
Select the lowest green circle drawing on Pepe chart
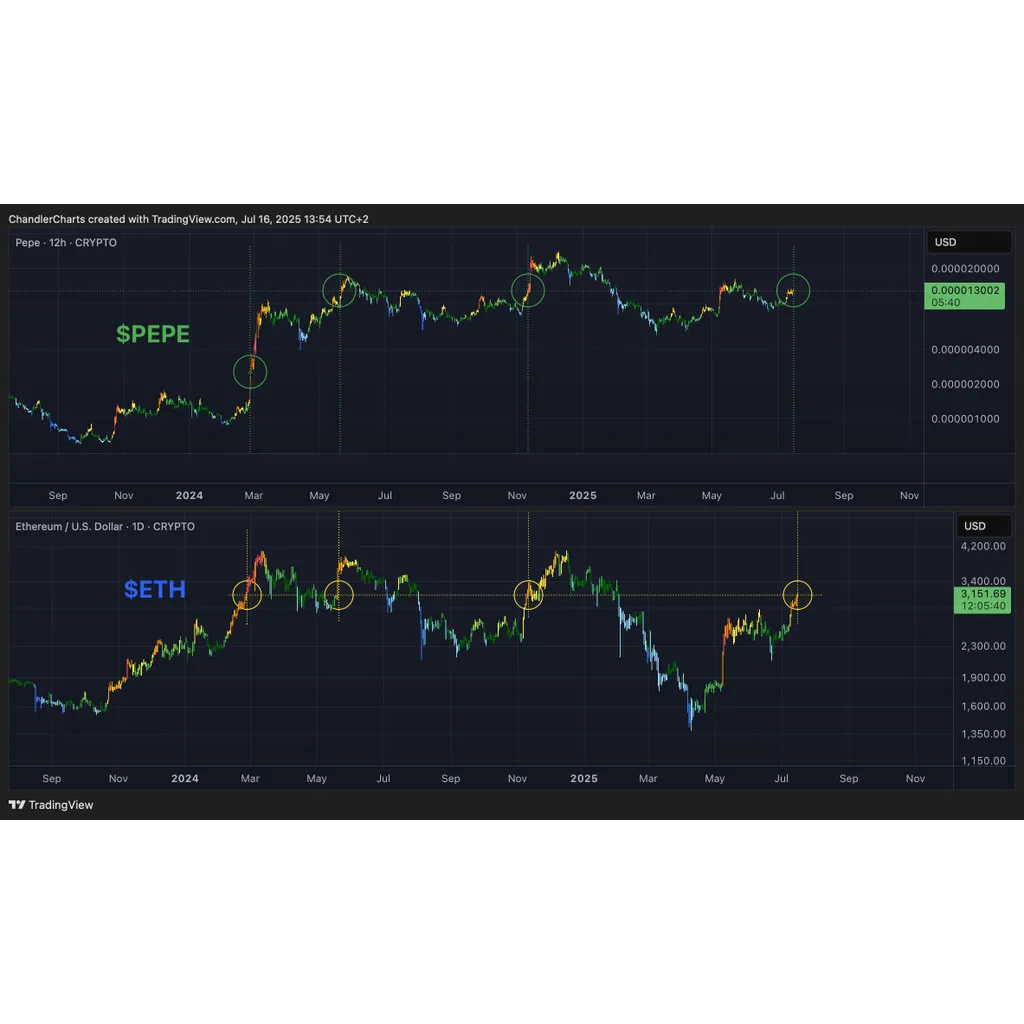pyautogui.click(x=250, y=372)
